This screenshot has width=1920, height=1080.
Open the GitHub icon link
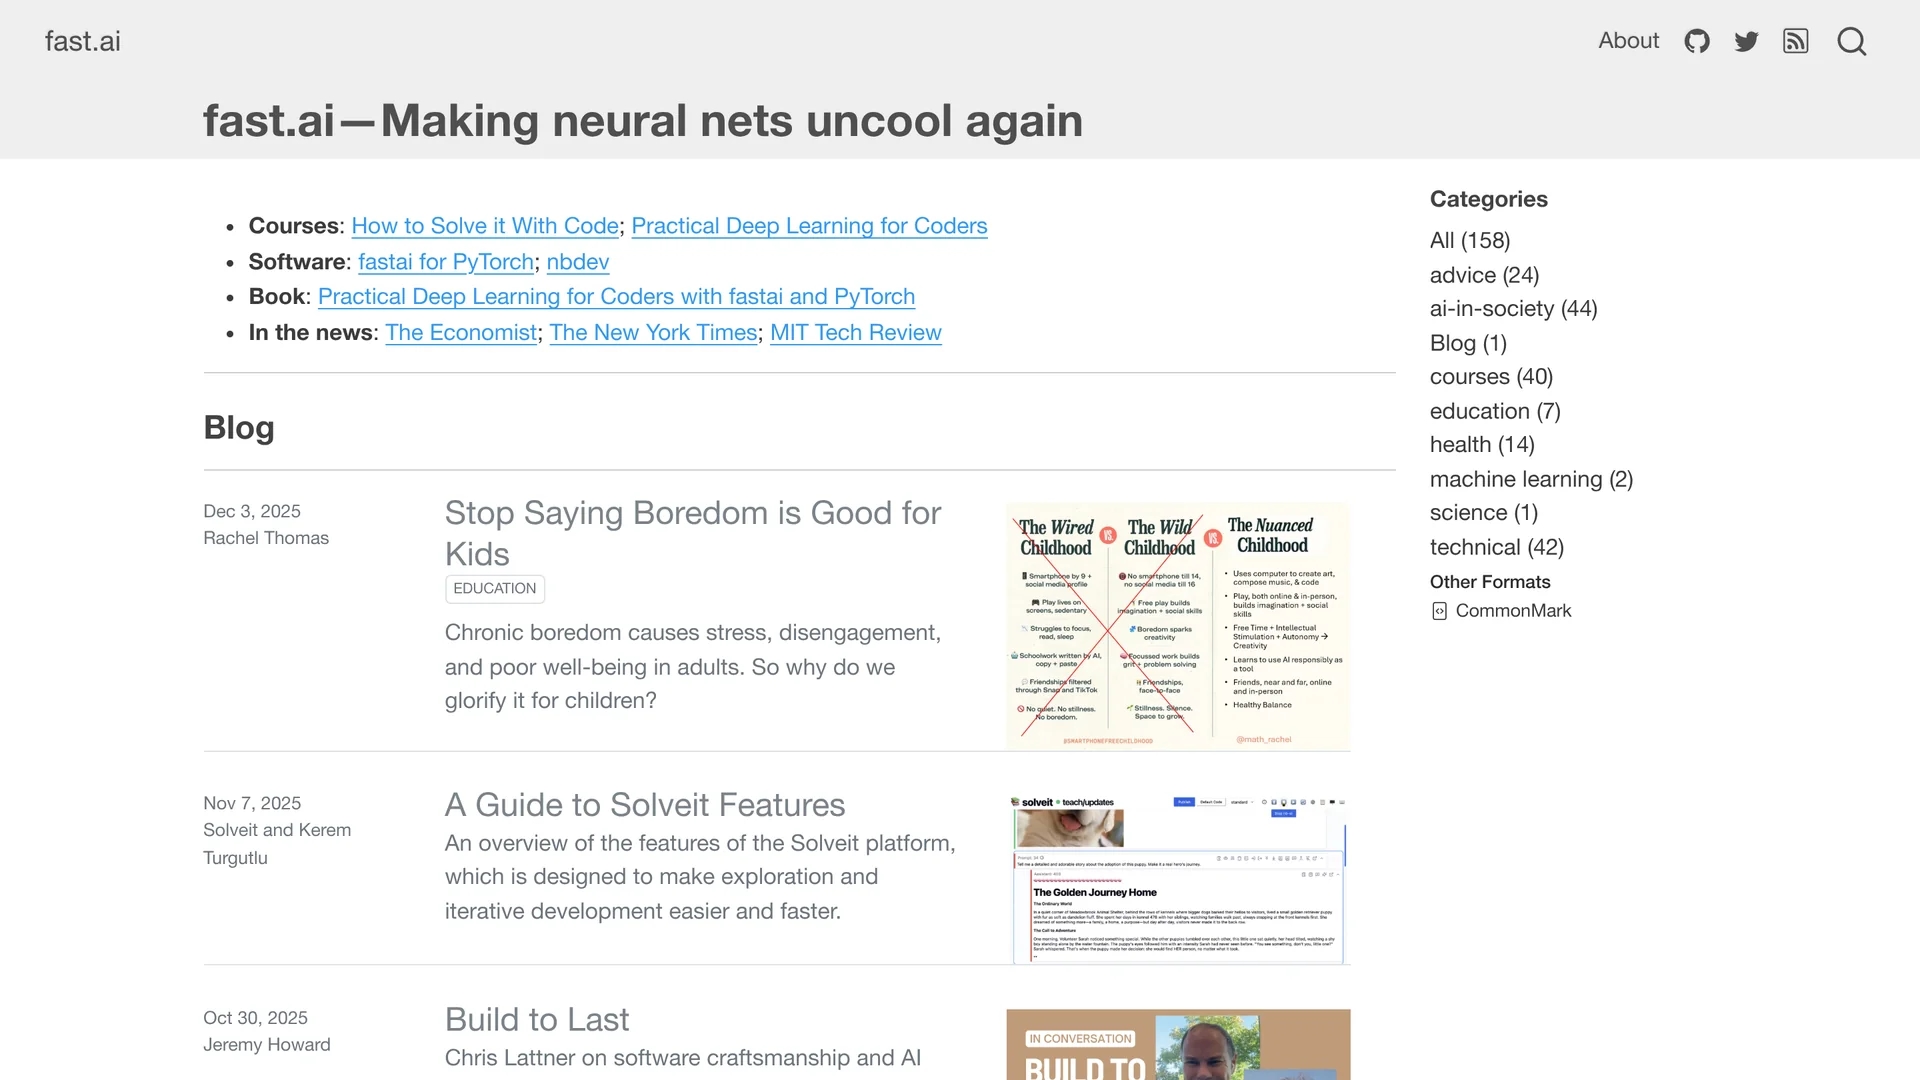(x=1697, y=41)
